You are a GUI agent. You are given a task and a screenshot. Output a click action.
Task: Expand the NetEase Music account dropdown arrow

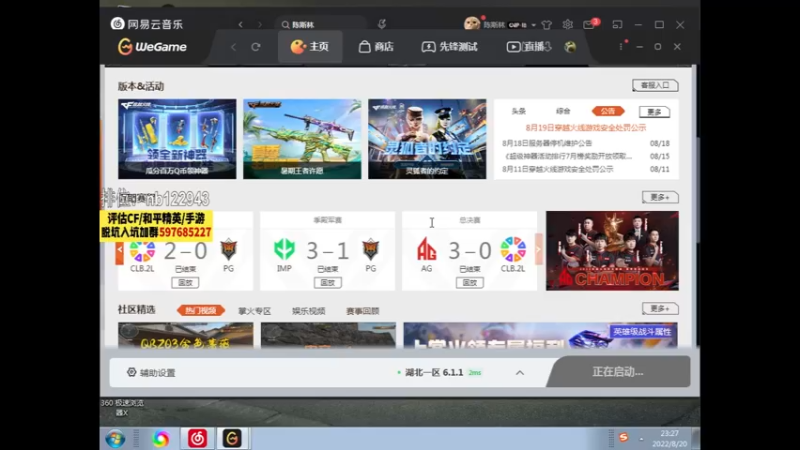pos(534,25)
